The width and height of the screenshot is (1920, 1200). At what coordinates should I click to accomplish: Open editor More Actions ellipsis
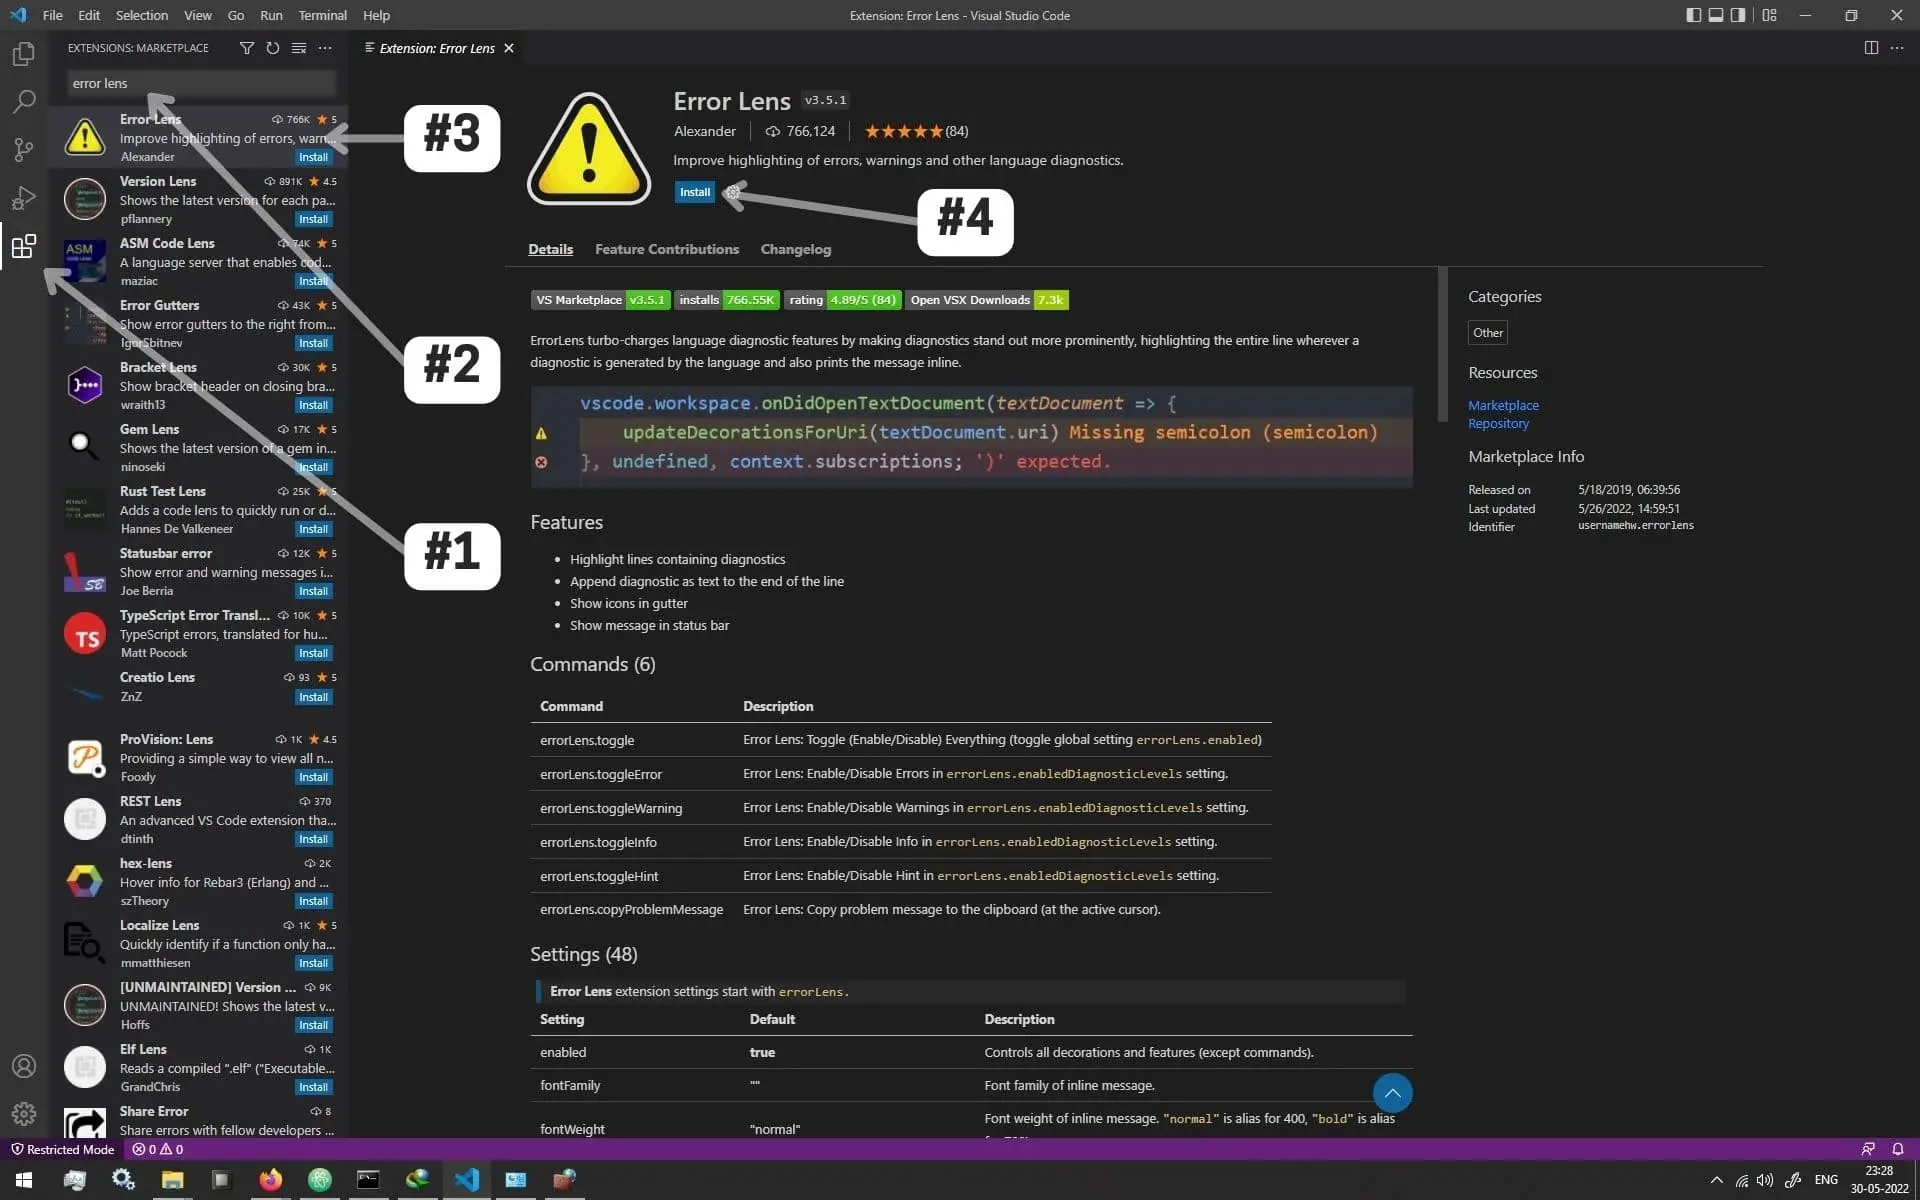tap(1897, 48)
